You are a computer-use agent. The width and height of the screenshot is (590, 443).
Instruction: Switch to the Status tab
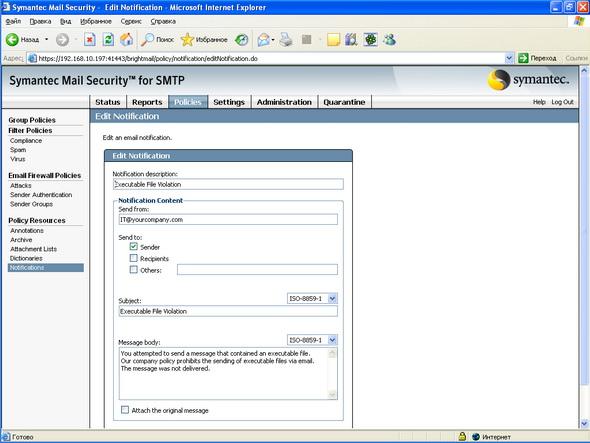[108, 102]
